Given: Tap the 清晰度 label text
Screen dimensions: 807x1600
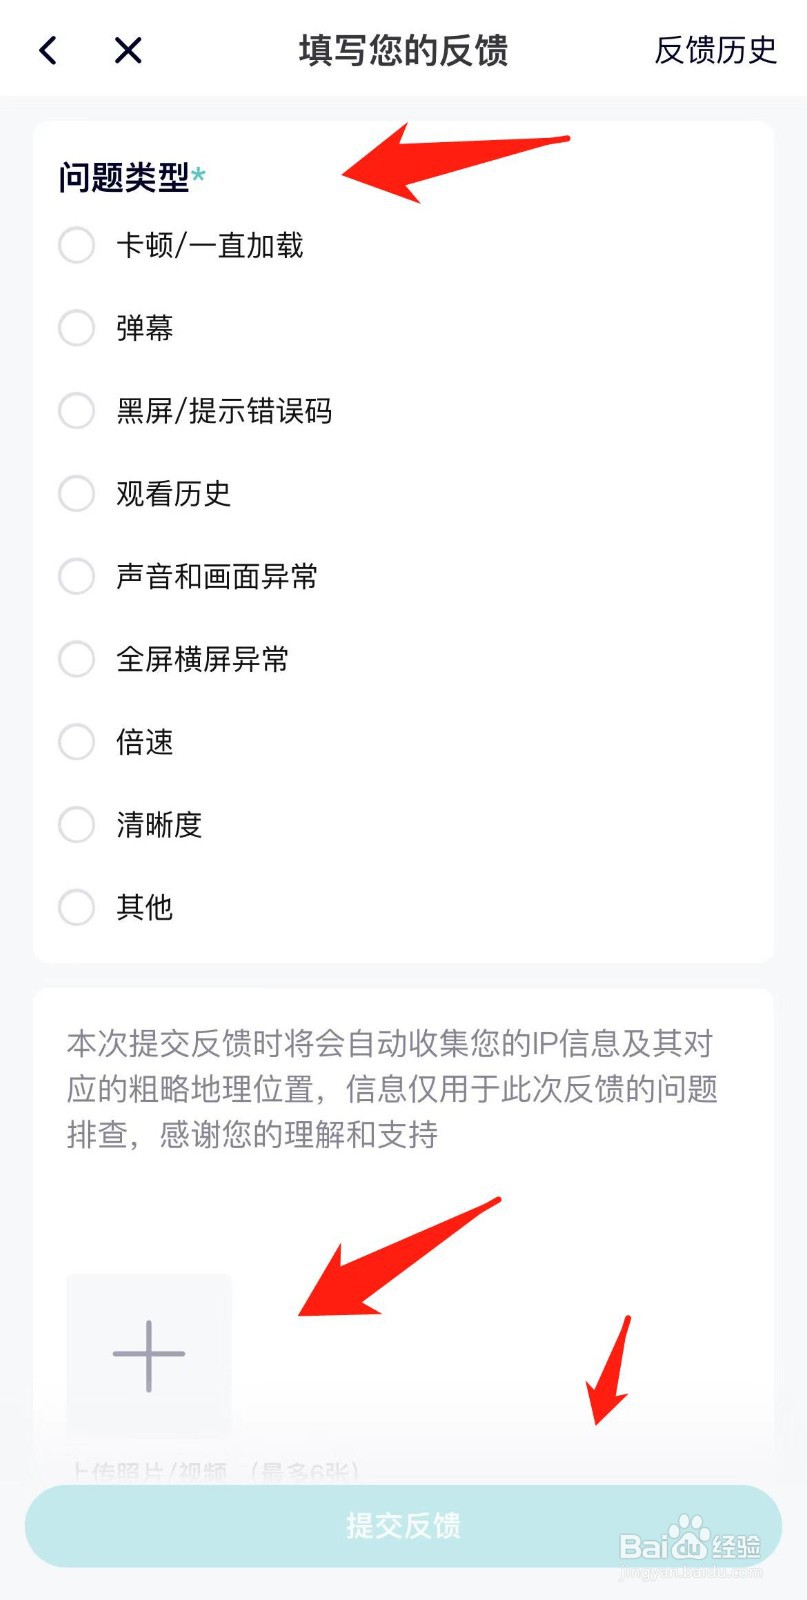Looking at the screenshot, I should click(x=159, y=825).
